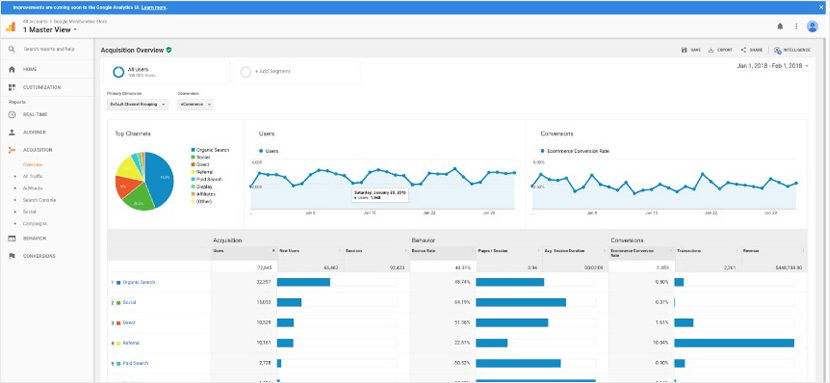Open Sessions column header dropdown
The width and height of the screenshot is (830, 383).
(x=407, y=250)
